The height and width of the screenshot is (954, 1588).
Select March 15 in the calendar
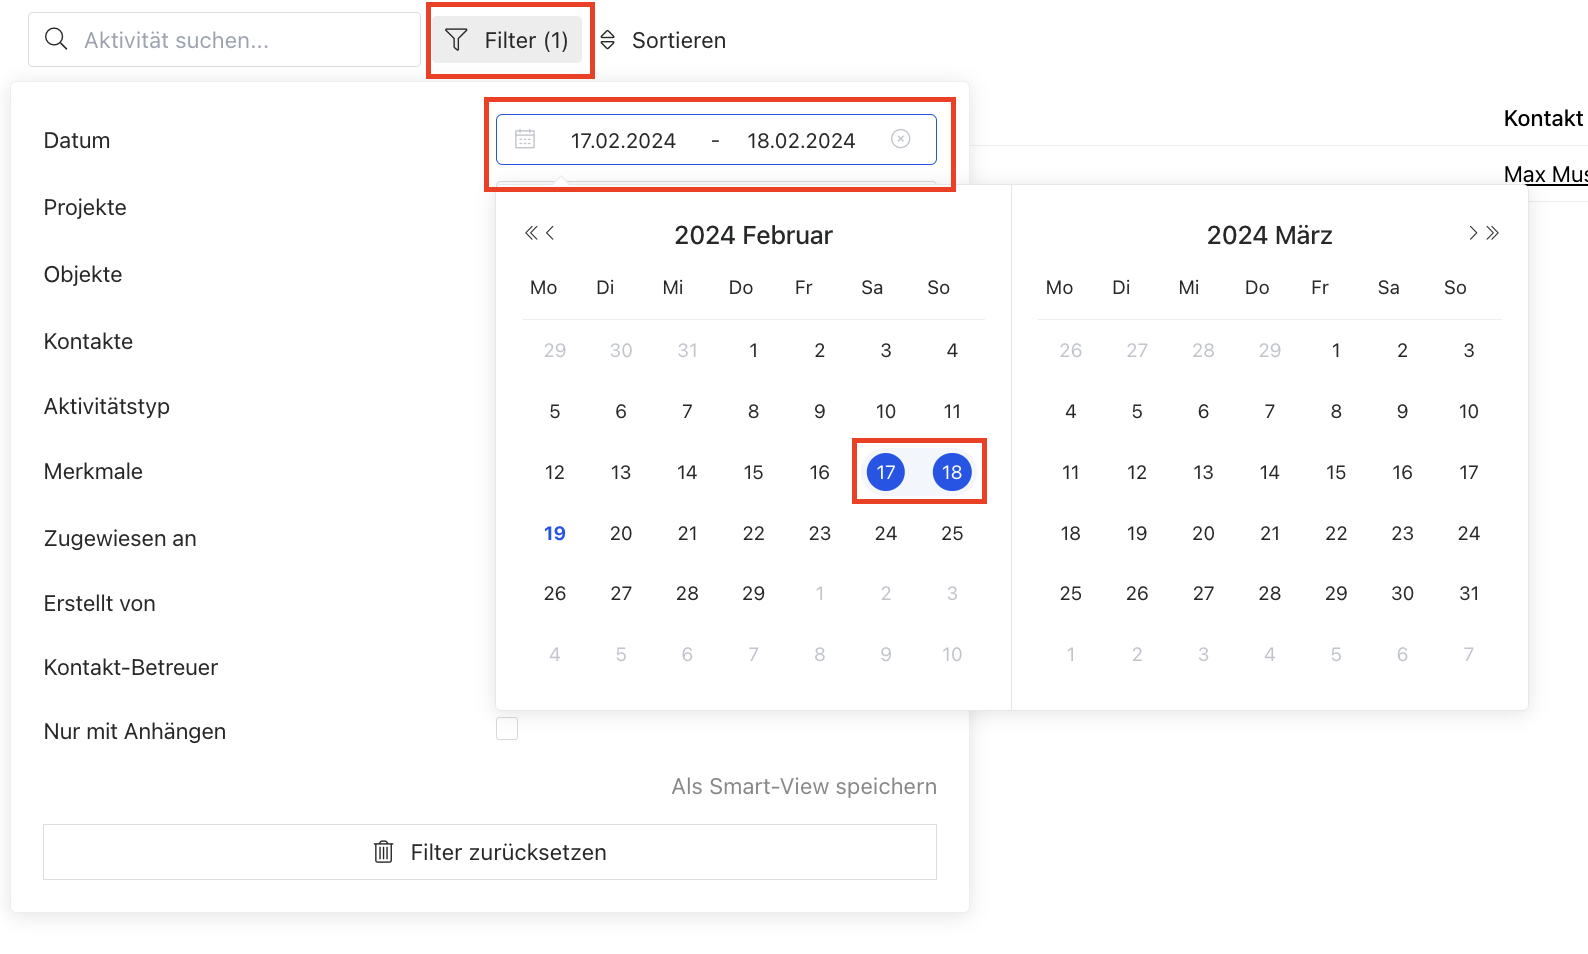1336,472
